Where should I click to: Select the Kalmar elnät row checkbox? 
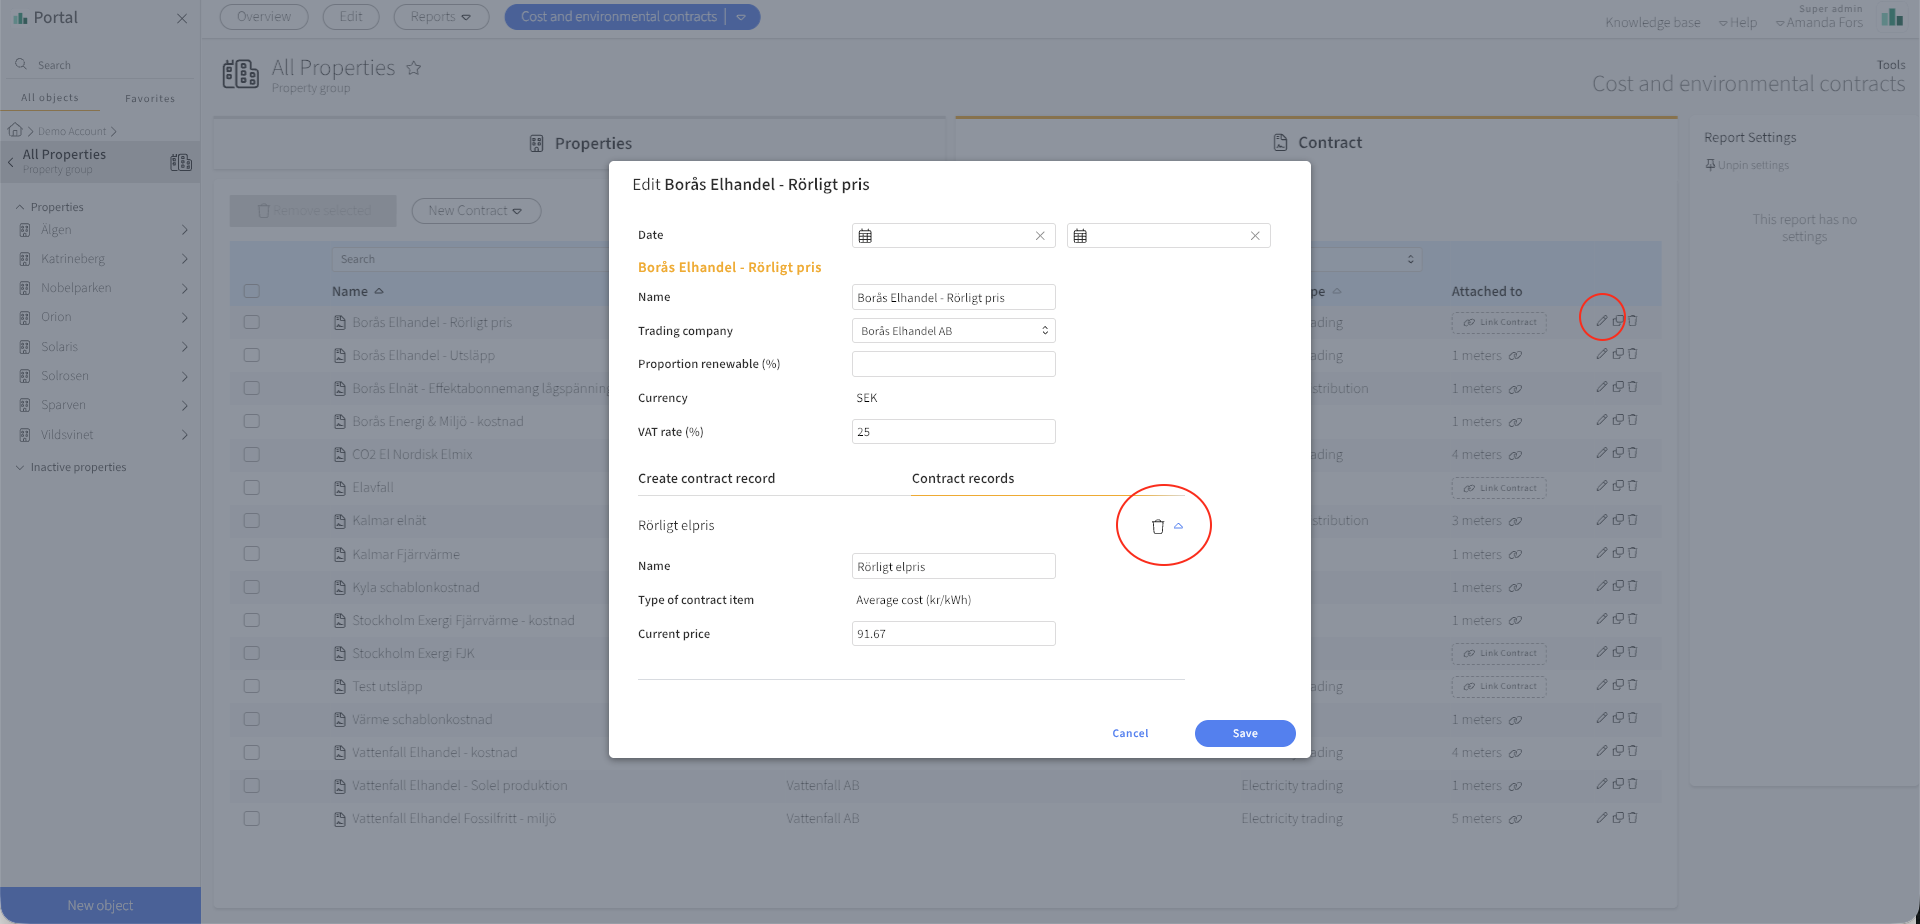(251, 520)
